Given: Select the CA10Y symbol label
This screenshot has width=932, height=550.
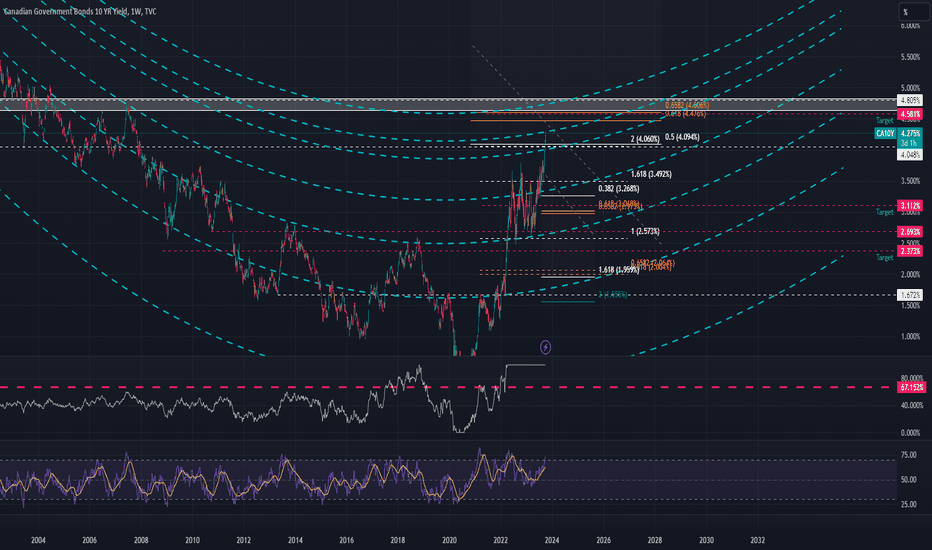Looking at the screenshot, I should (885, 134).
